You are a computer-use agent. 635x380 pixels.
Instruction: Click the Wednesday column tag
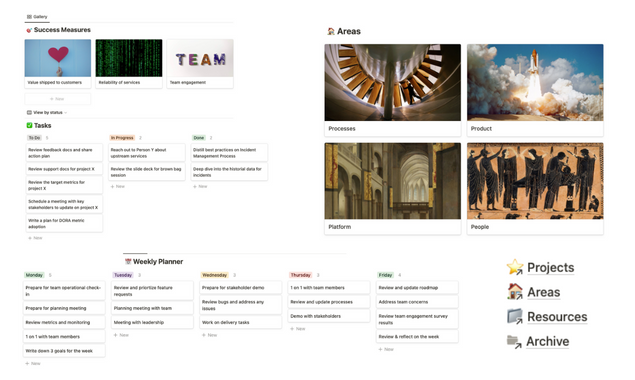pyautogui.click(x=215, y=275)
